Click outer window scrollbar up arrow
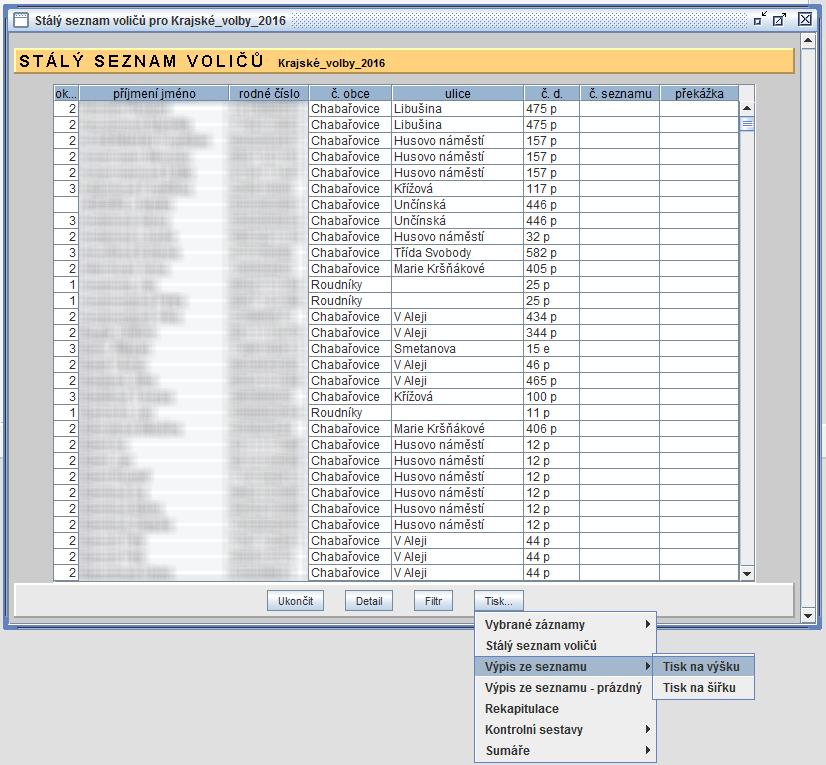Viewport: 826px width, 765px height. click(808, 40)
